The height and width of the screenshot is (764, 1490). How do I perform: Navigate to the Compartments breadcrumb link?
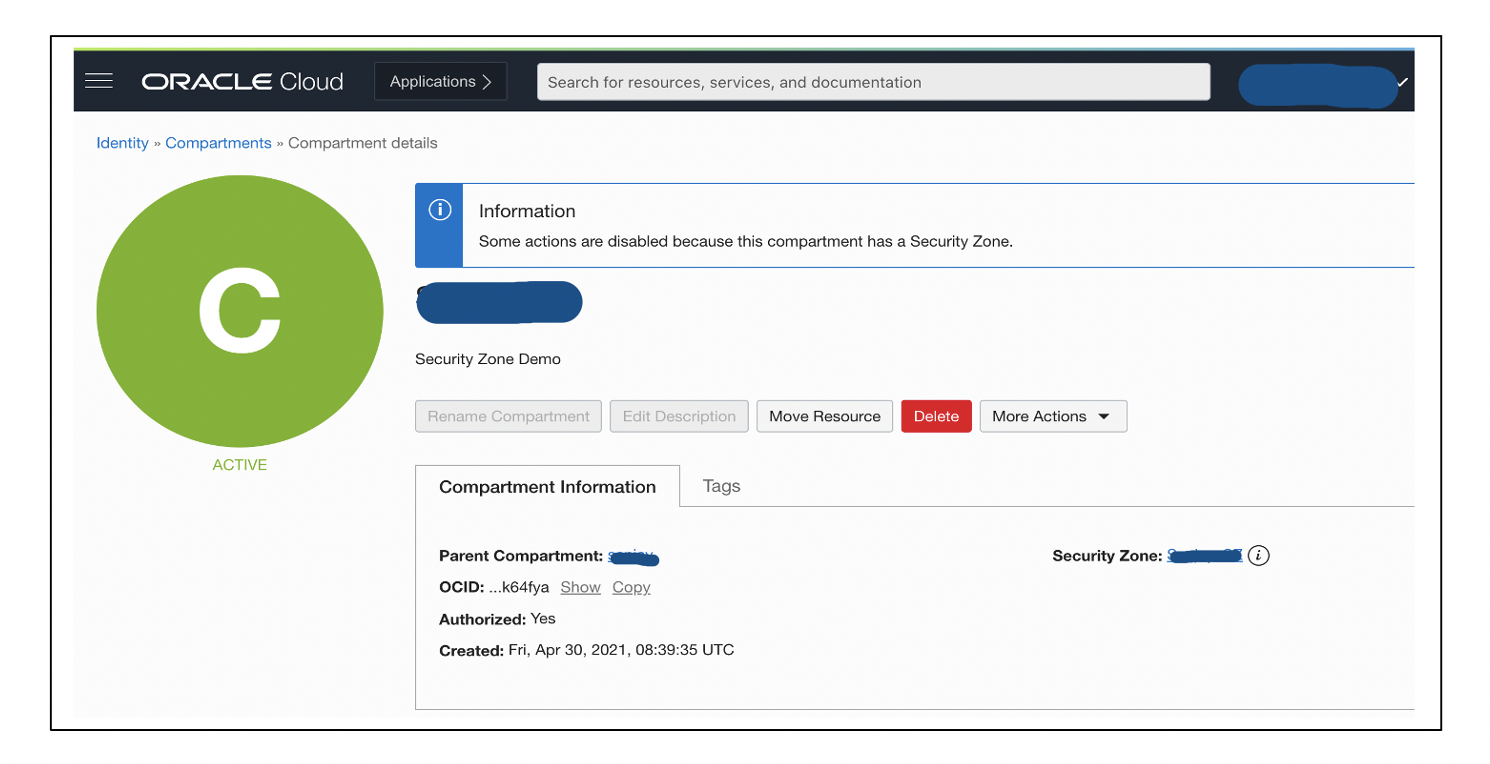[218, 143]
